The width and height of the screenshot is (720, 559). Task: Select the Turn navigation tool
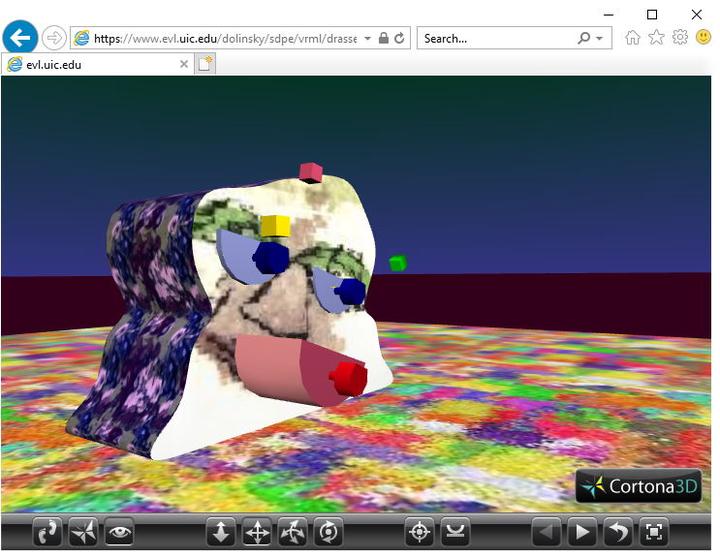pos(292,532)
